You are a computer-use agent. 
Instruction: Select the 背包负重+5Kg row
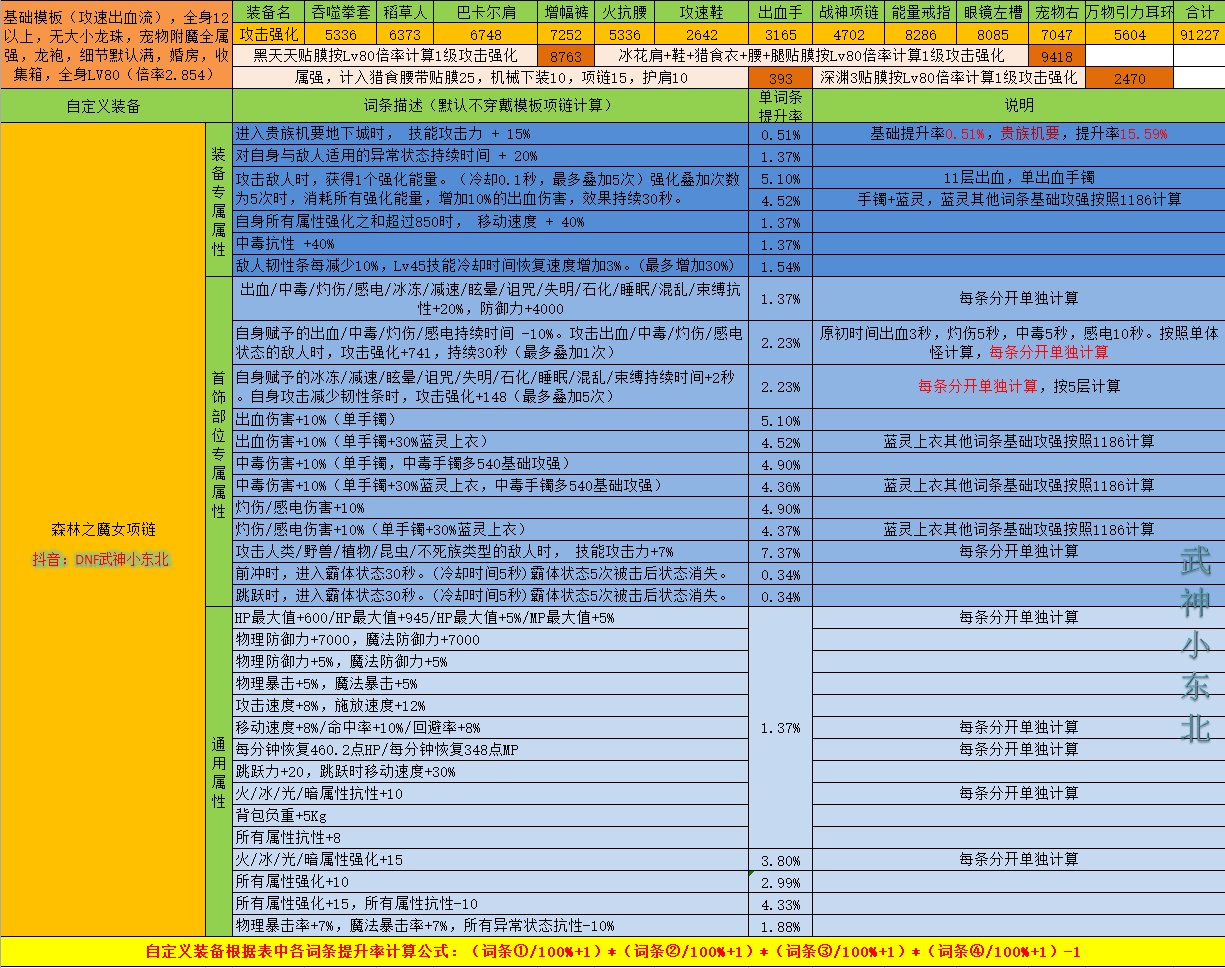[x=490, y=815]
